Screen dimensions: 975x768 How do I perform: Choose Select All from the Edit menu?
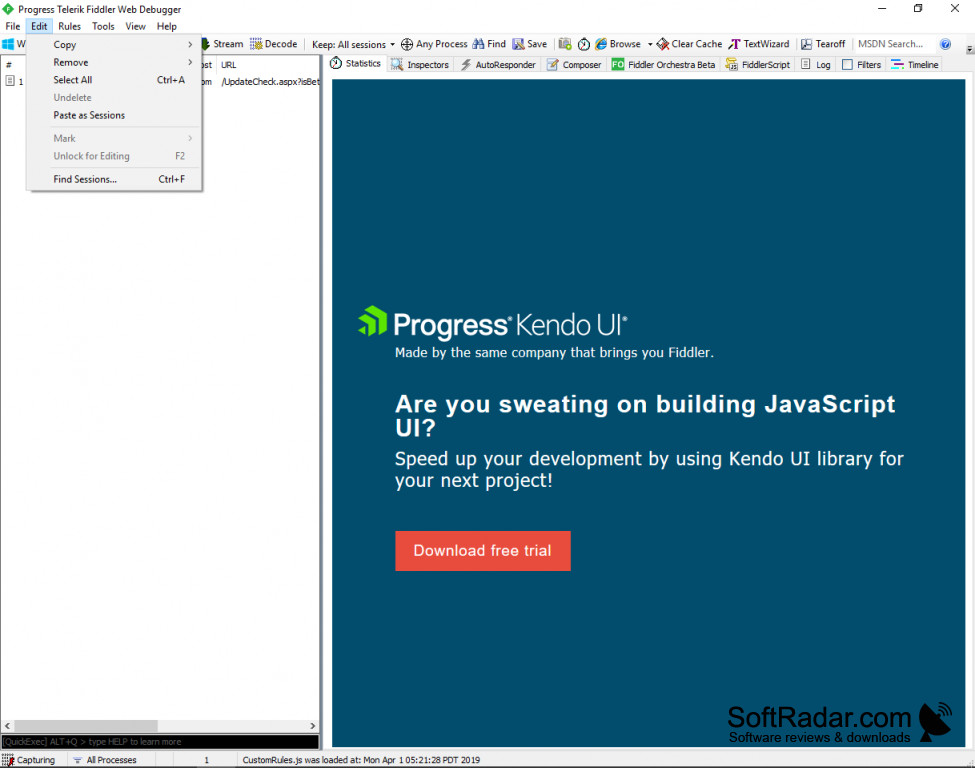click(x=115, y=80)
